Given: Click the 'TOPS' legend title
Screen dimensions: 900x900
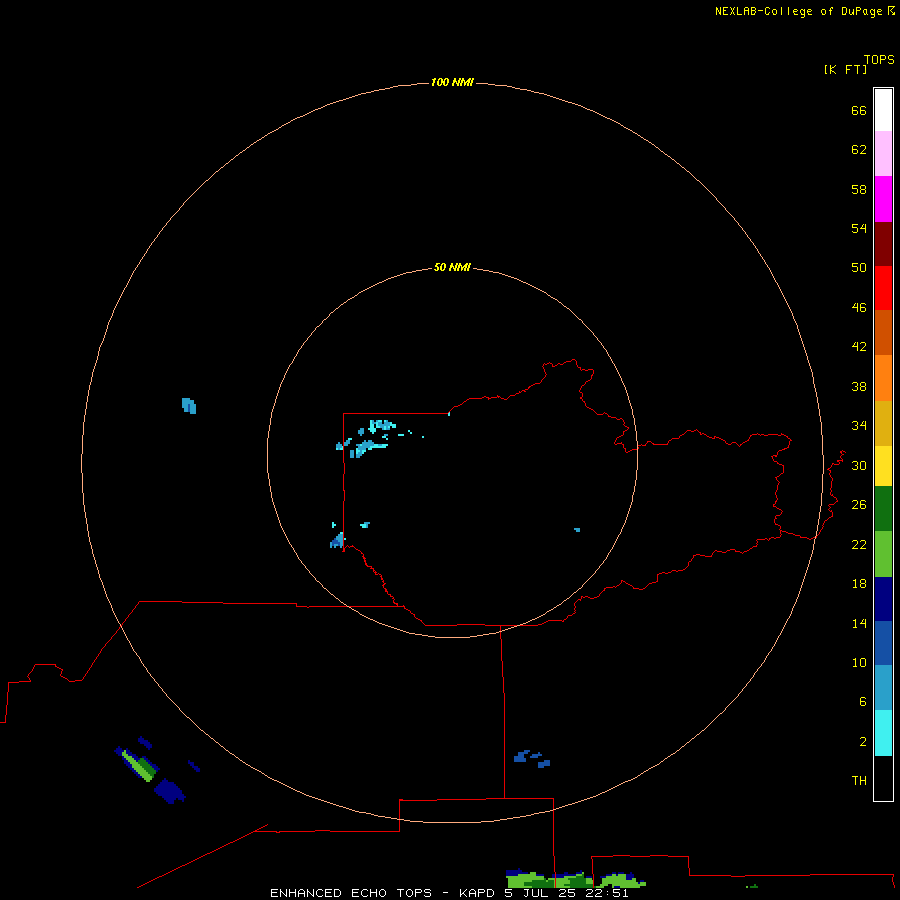Looking at the screenshot, I should 879,59.
